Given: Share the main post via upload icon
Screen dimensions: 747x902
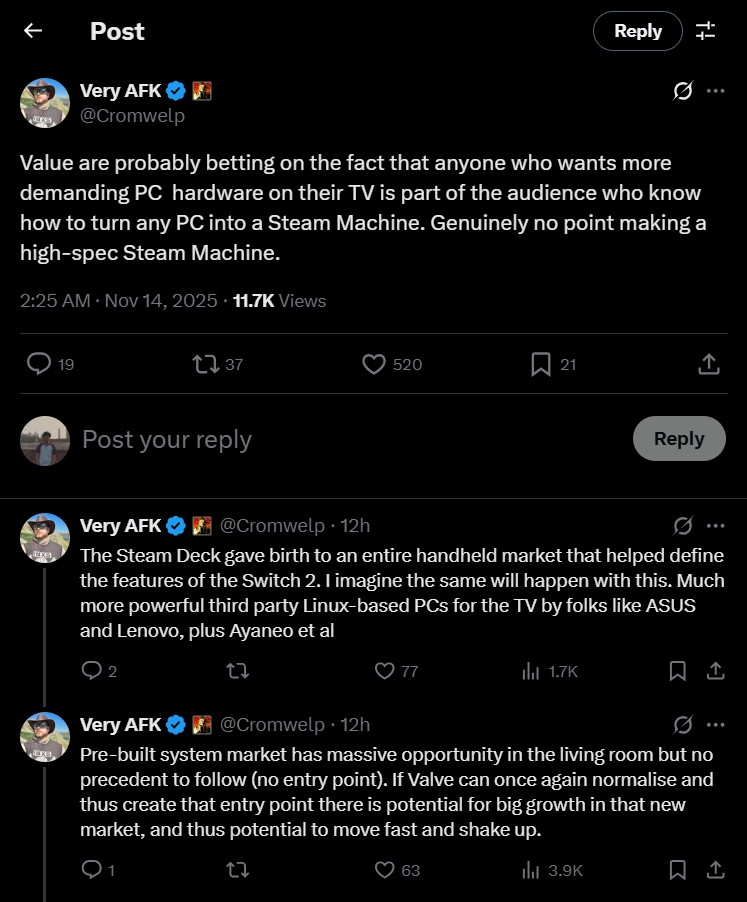Looking at the screenshot, I should pyautogui.click(x=708, y=365).
